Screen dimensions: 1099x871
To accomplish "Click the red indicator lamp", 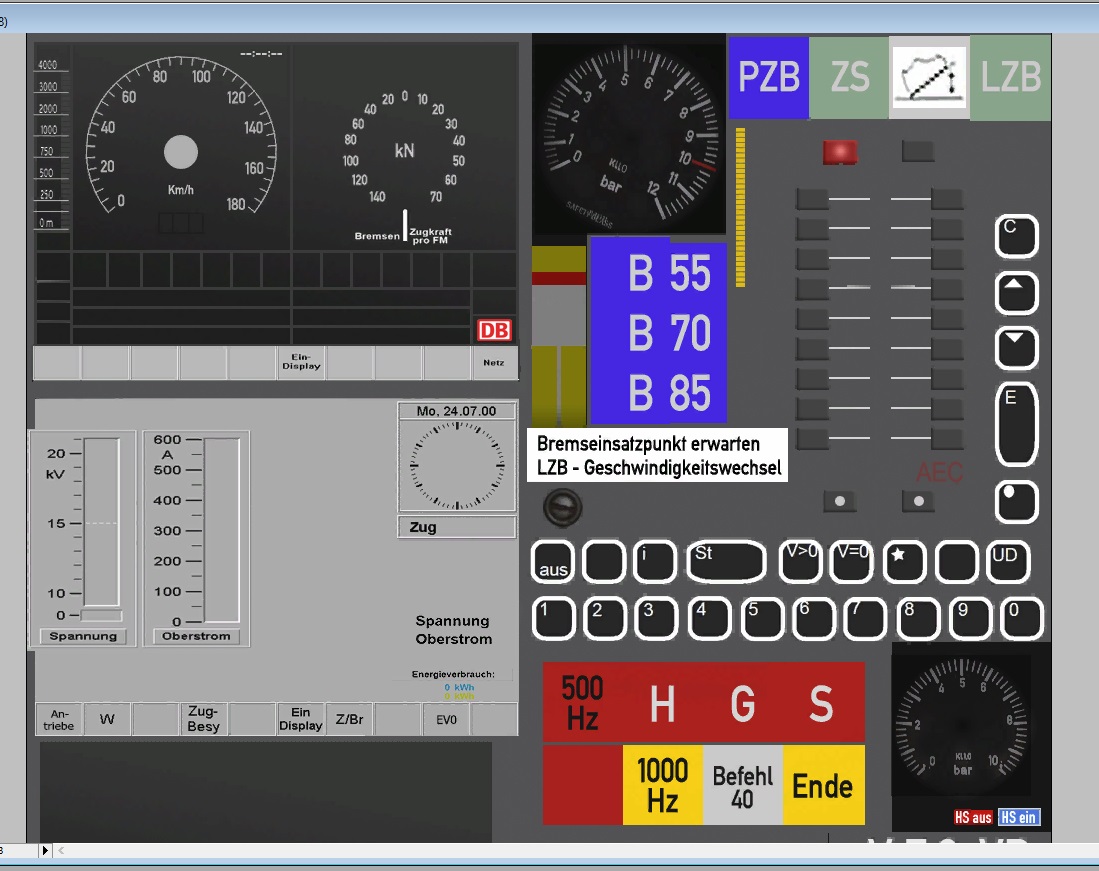I will (x=841, y=152).
